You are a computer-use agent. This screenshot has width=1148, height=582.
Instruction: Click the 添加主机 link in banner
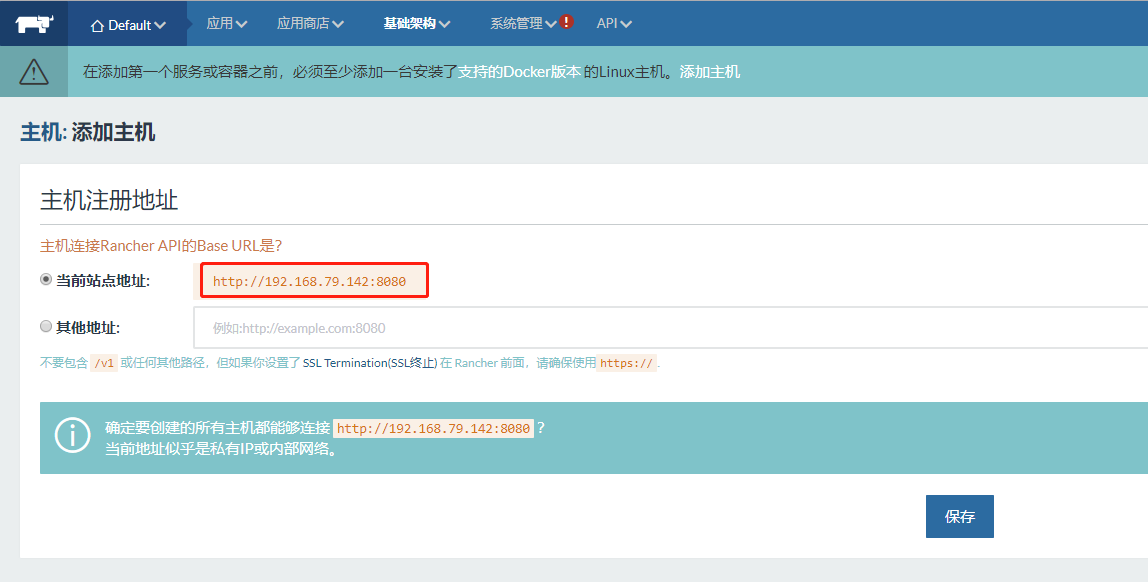(x=710, y=72)
